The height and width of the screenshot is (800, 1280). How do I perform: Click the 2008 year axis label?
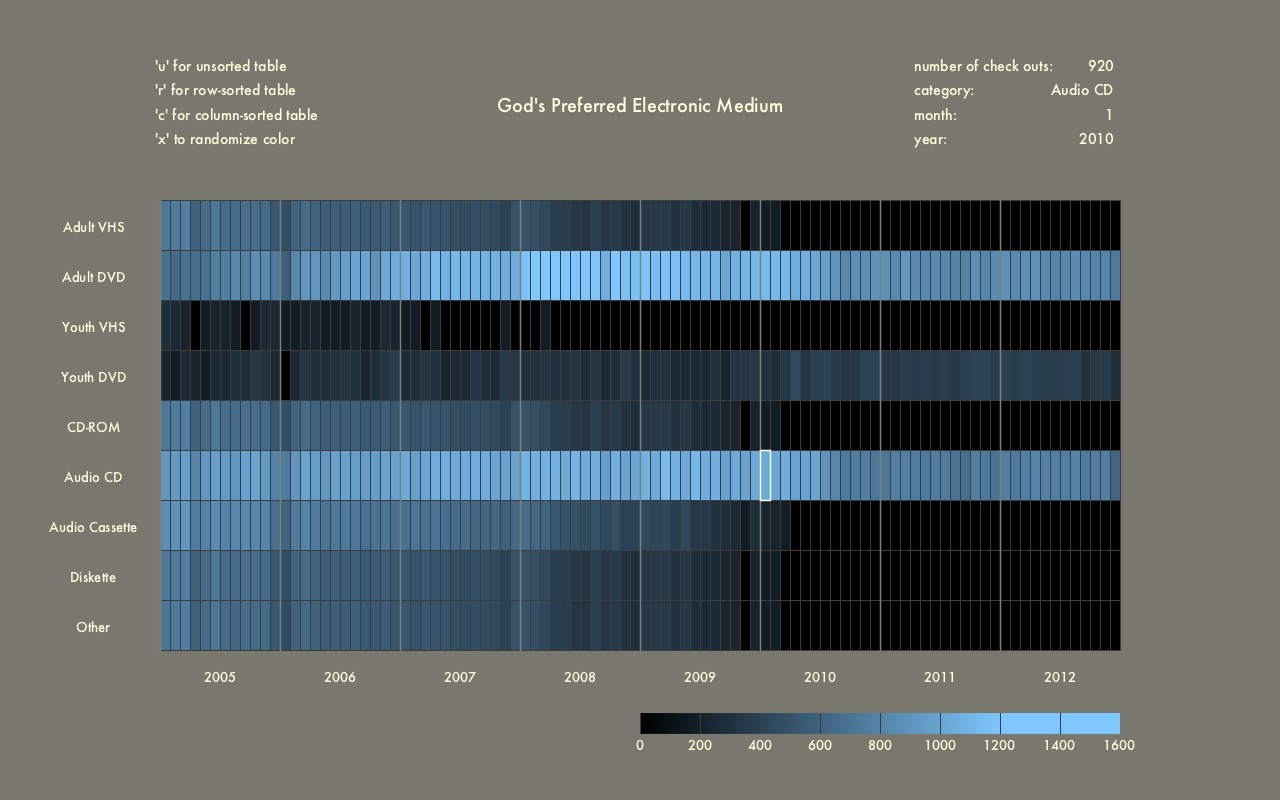(x=580, y=677)
